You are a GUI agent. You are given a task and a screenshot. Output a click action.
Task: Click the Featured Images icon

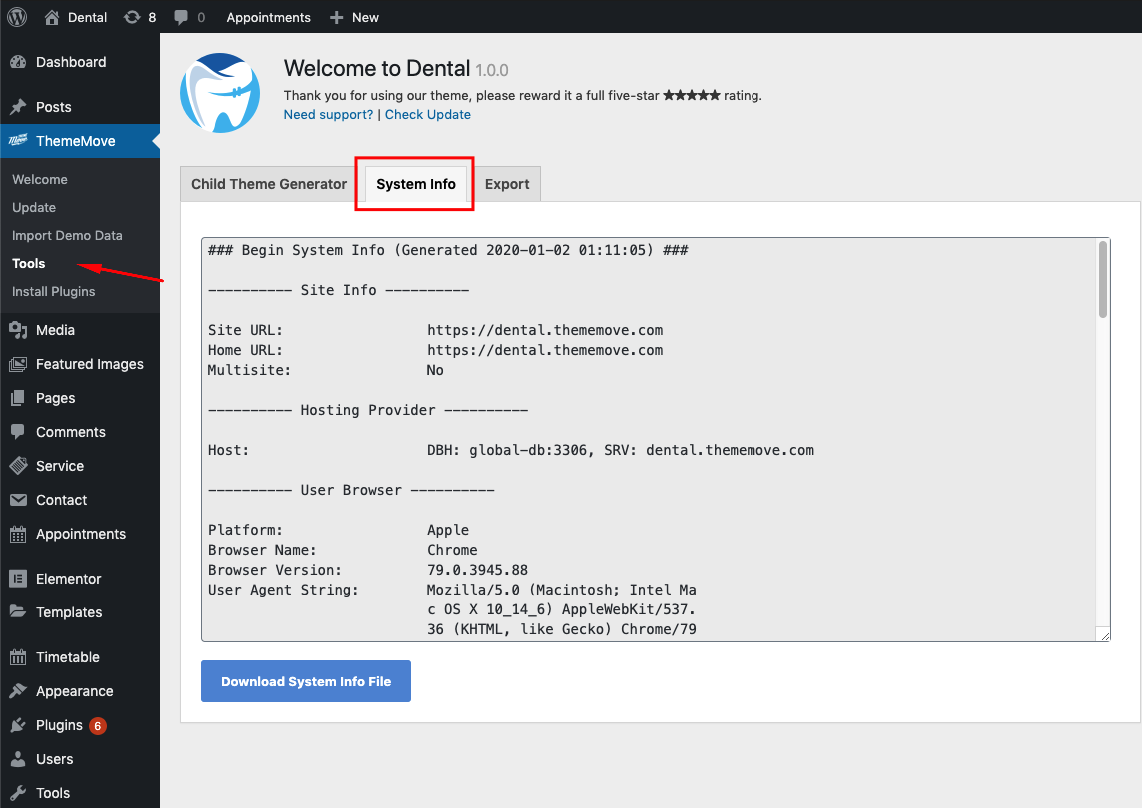tap(18, 364)
